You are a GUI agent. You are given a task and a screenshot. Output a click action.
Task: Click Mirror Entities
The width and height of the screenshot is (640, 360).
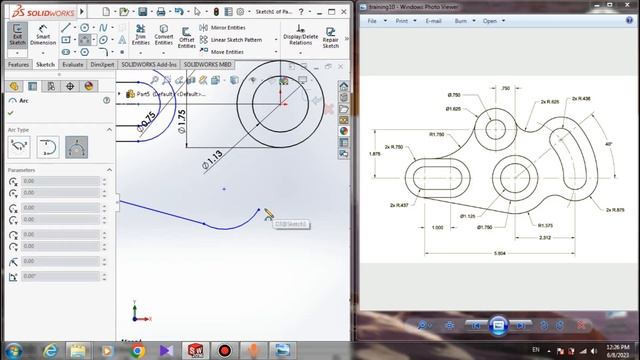click(x=222, y=28)
